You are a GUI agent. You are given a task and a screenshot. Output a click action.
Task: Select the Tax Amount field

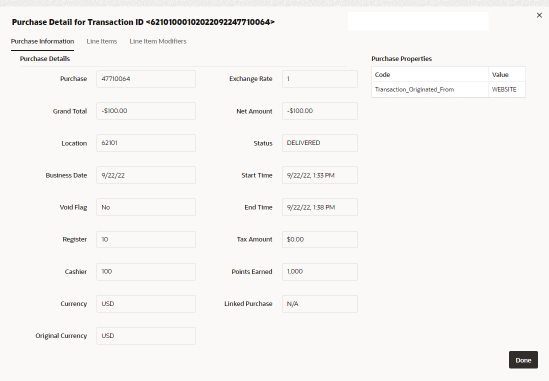[320, 240]
